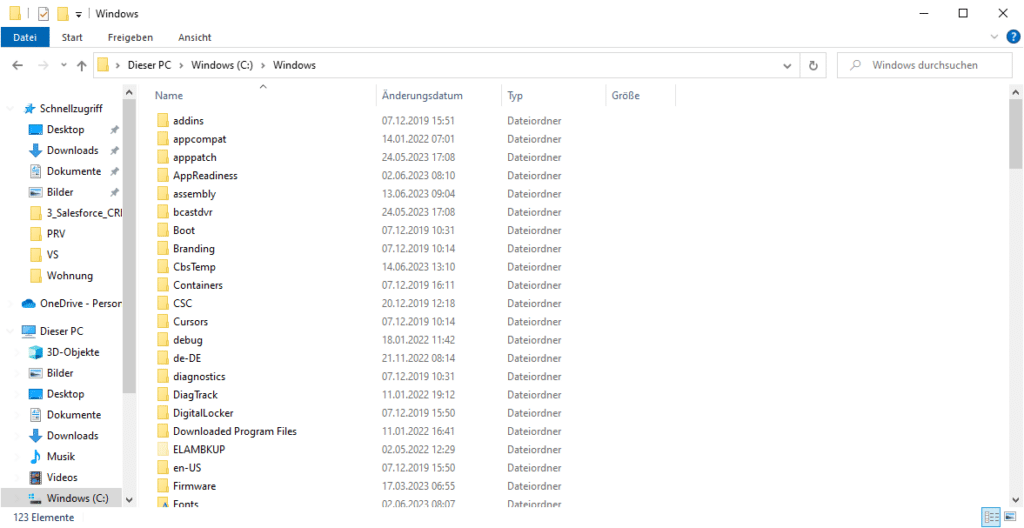Select the 'Downloaded Program Files' folder name
Viewport: 1024px width, 528px height.
[x=234, y=431]
